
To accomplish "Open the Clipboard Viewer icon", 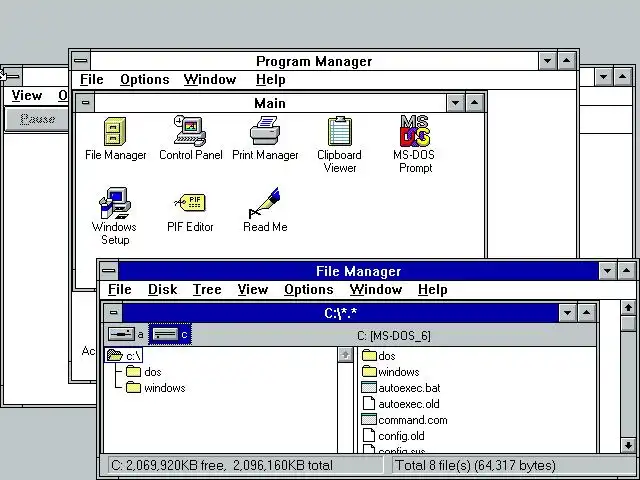I will 340,145.
